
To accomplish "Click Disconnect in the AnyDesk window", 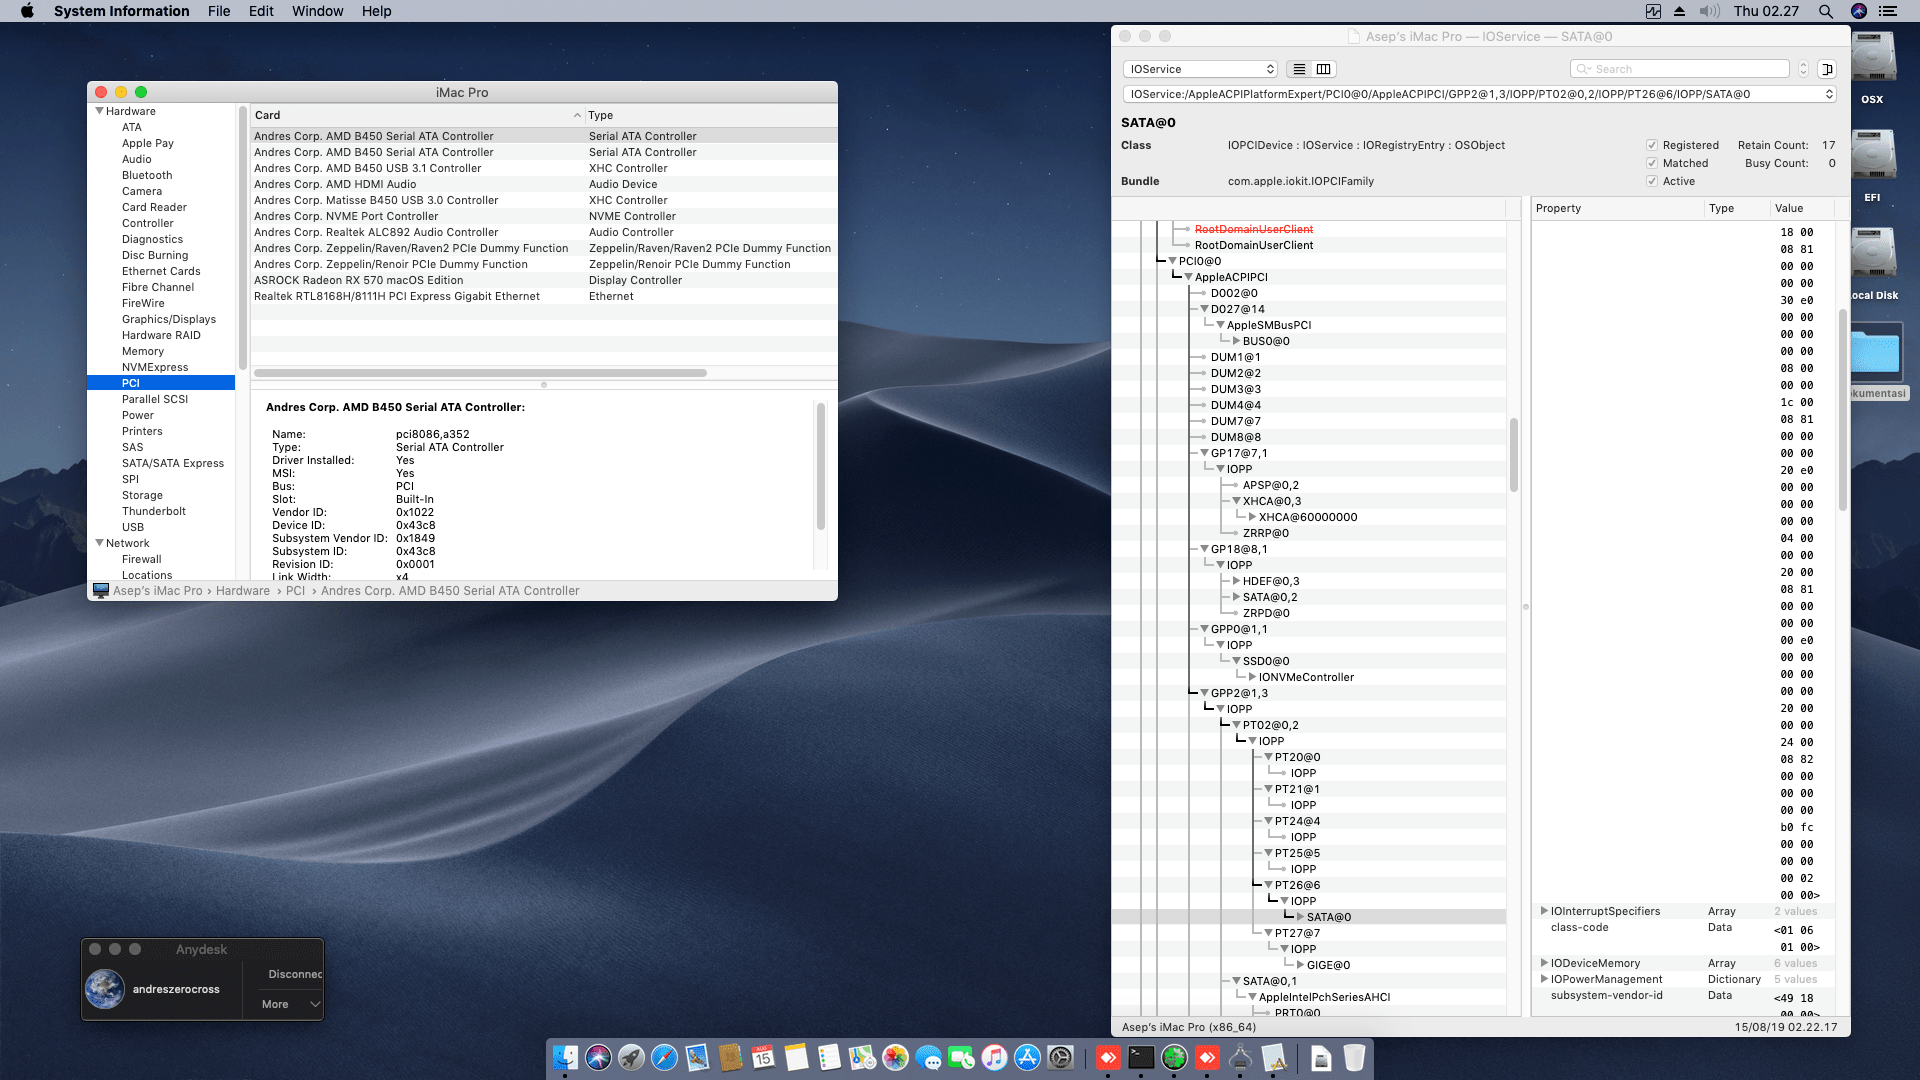I will click(x=295, y=974).
